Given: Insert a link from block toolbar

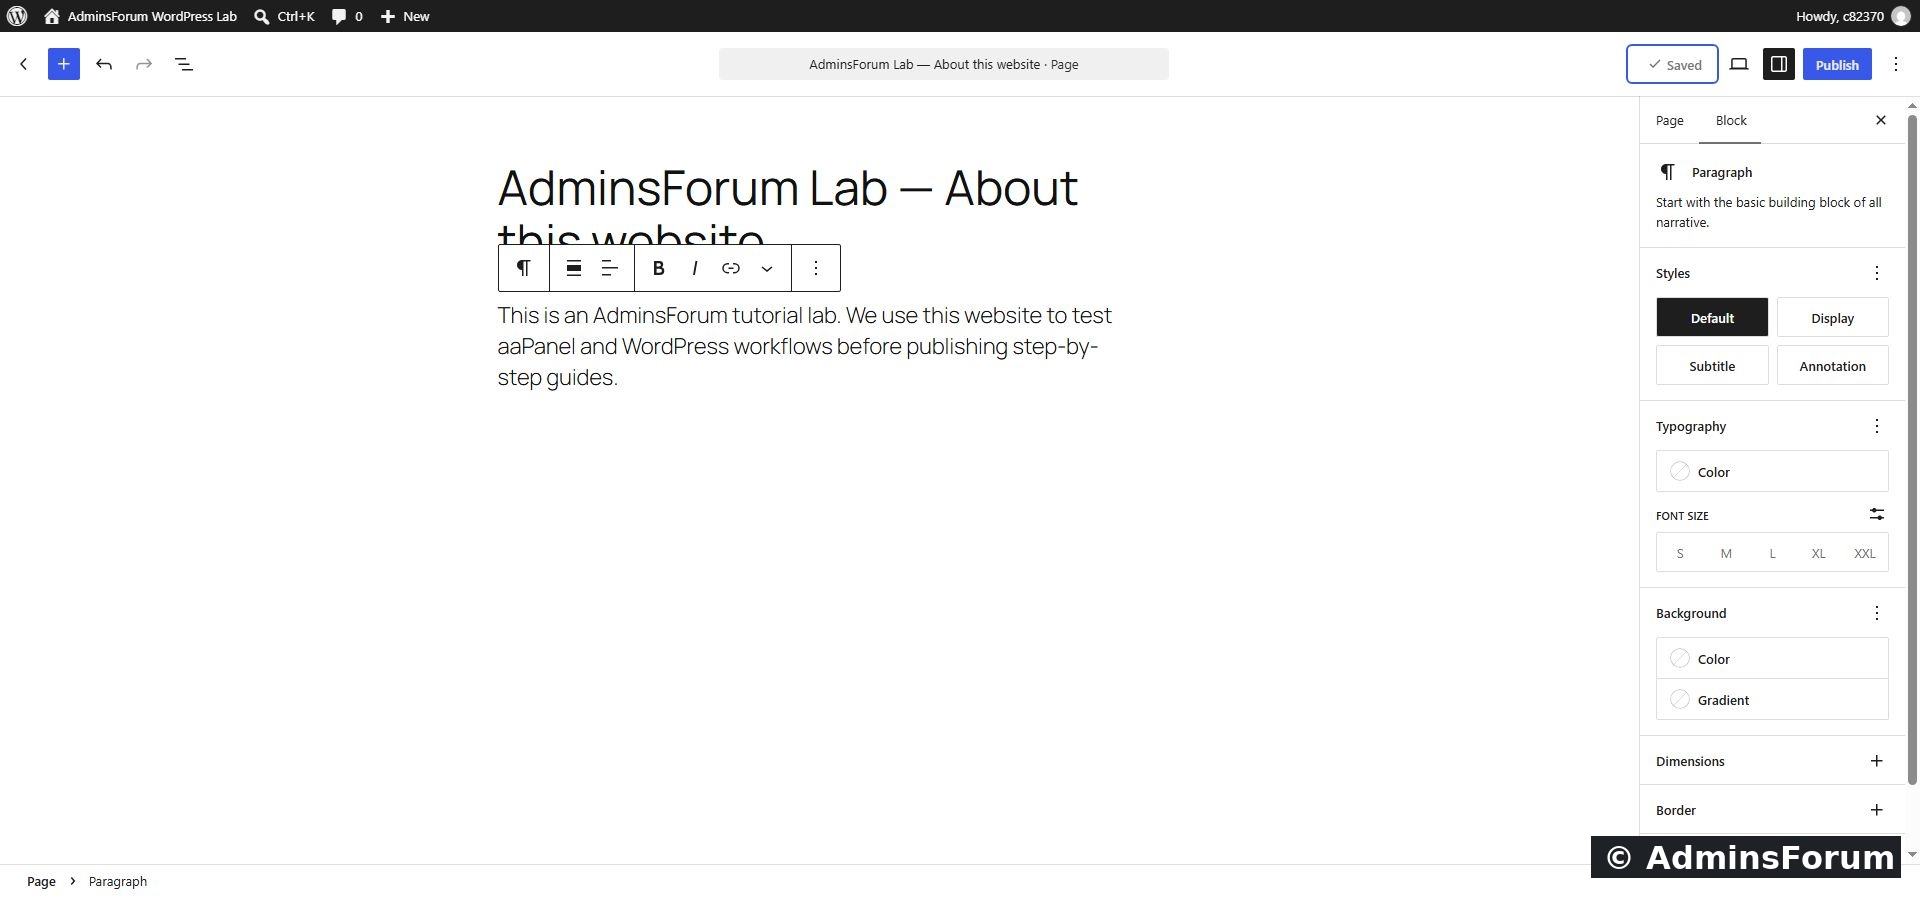Looking at the screenshot, I should [x=731, y=268].
